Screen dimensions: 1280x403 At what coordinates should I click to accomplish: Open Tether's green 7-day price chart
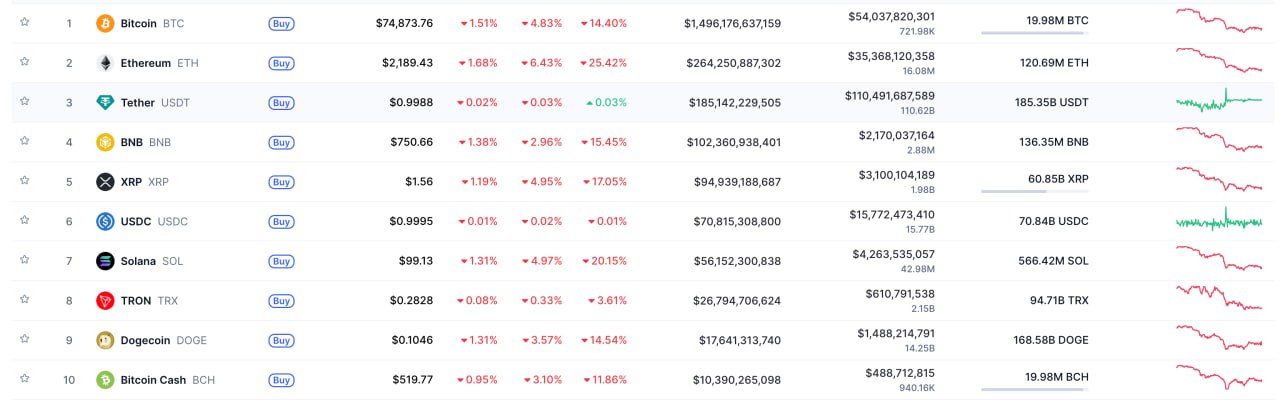(1218, 101)
